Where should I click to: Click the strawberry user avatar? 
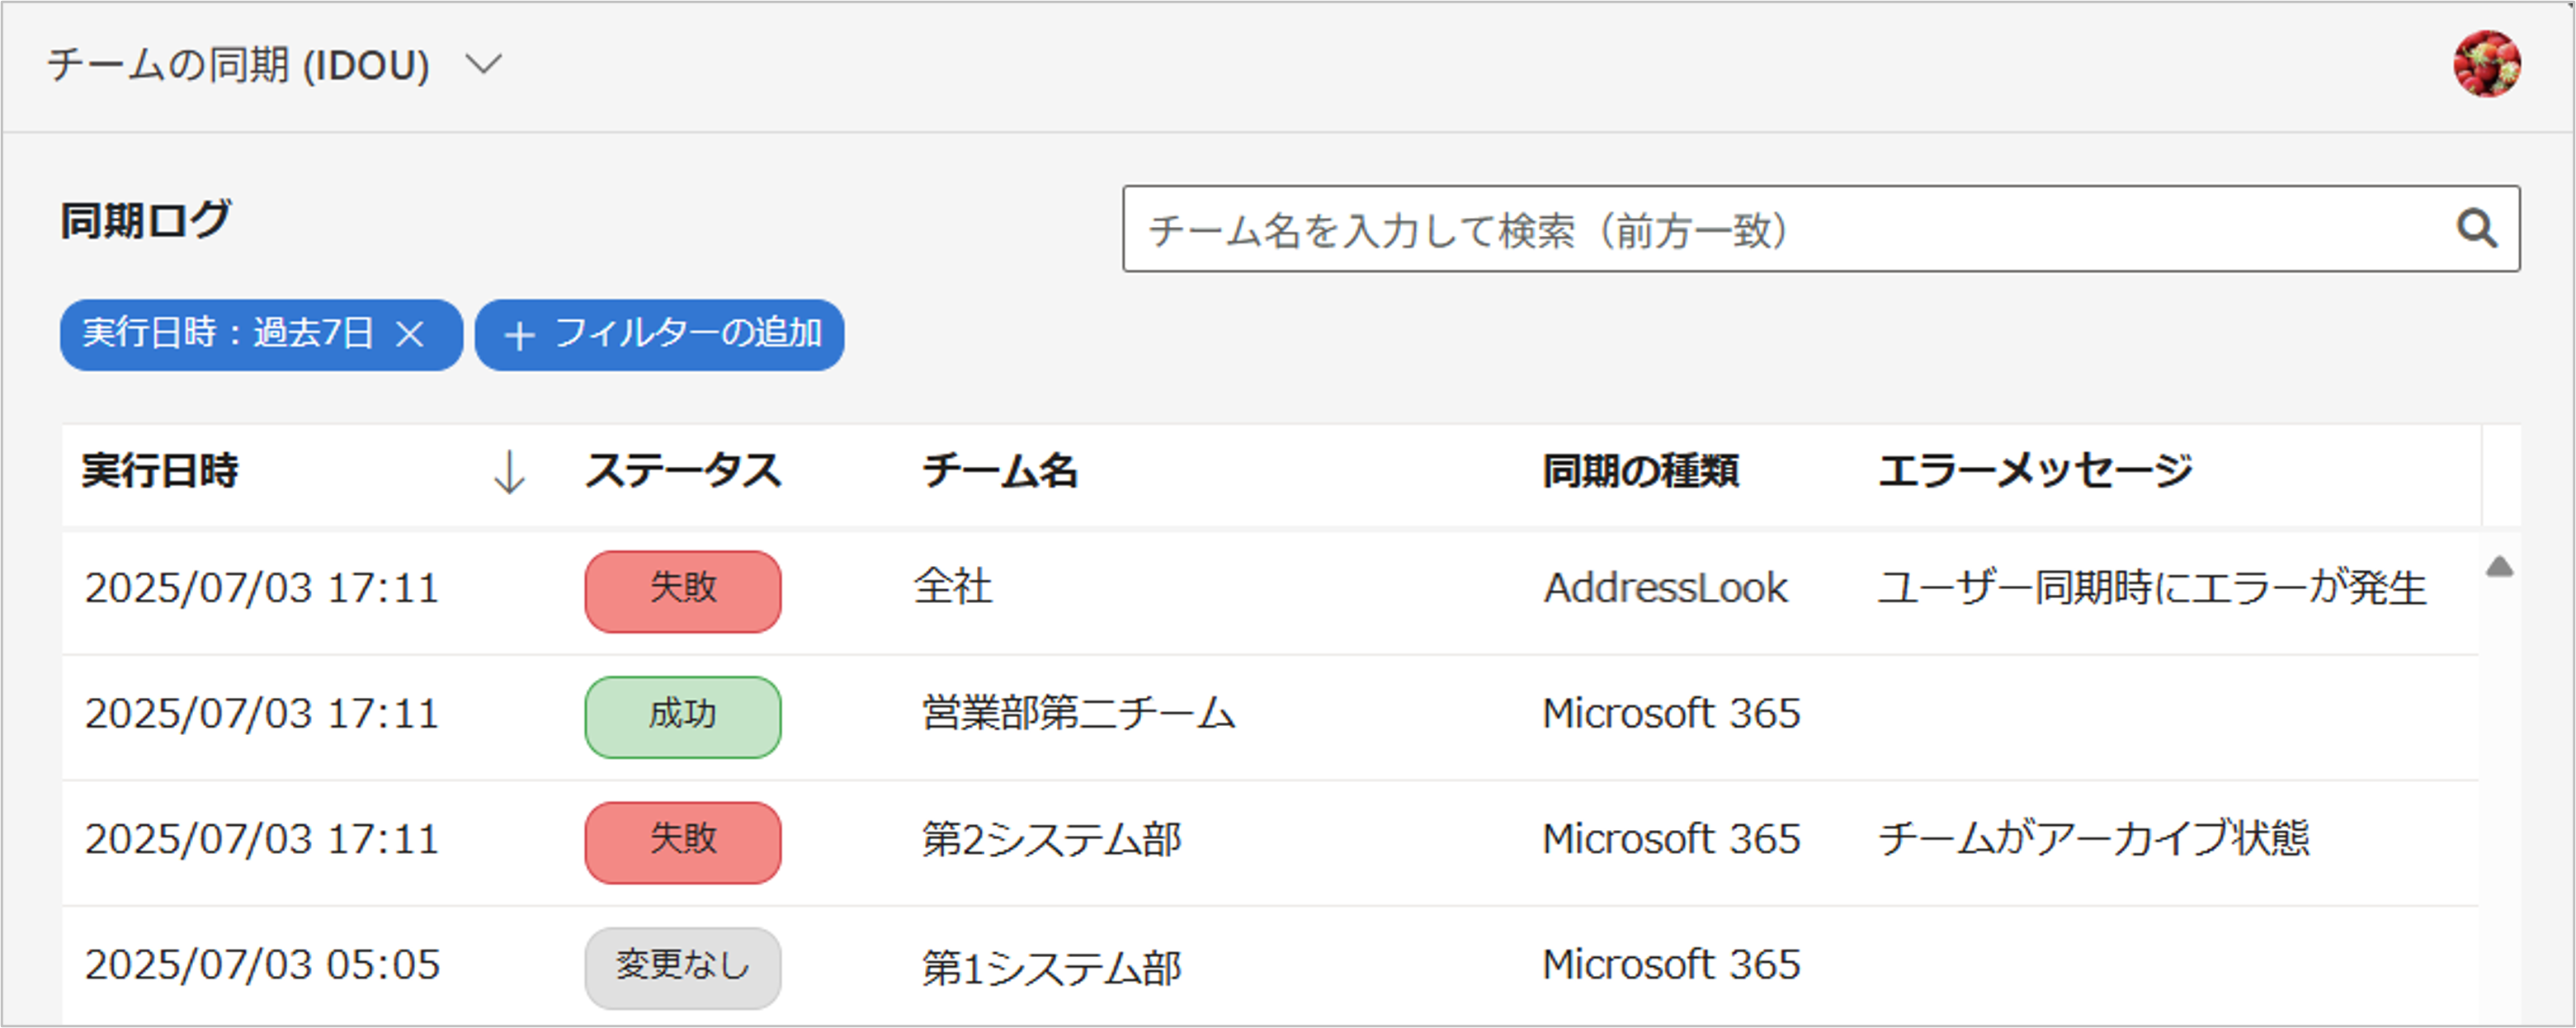click(x=2486, y=64)
